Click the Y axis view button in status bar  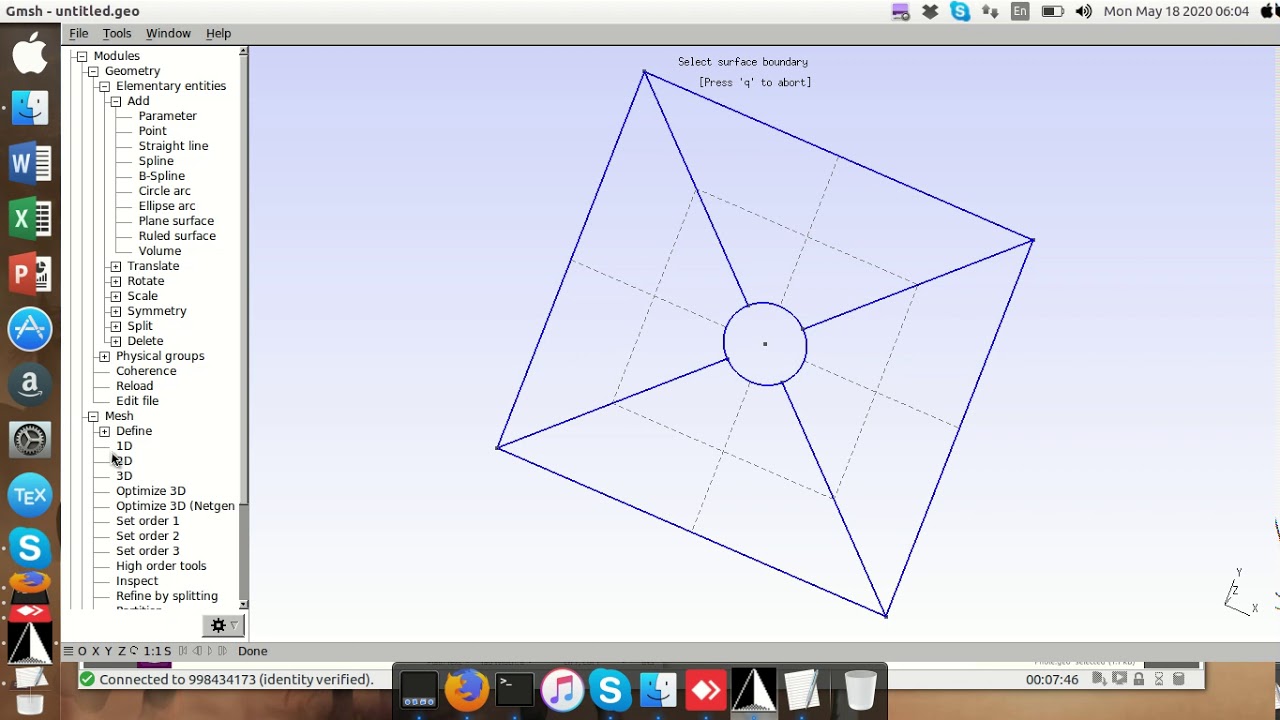click(109, 651)
